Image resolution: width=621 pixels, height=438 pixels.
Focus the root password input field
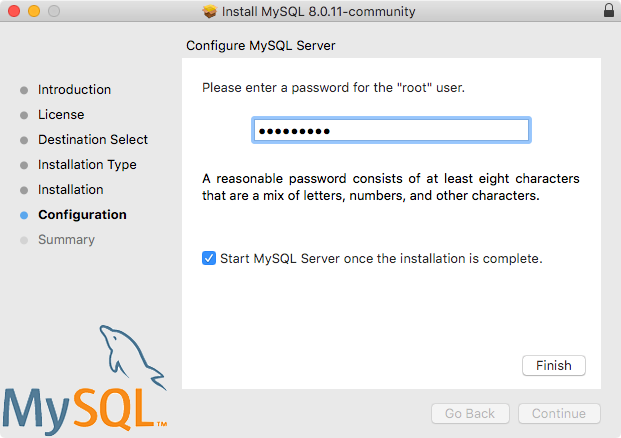coord(390,131)
